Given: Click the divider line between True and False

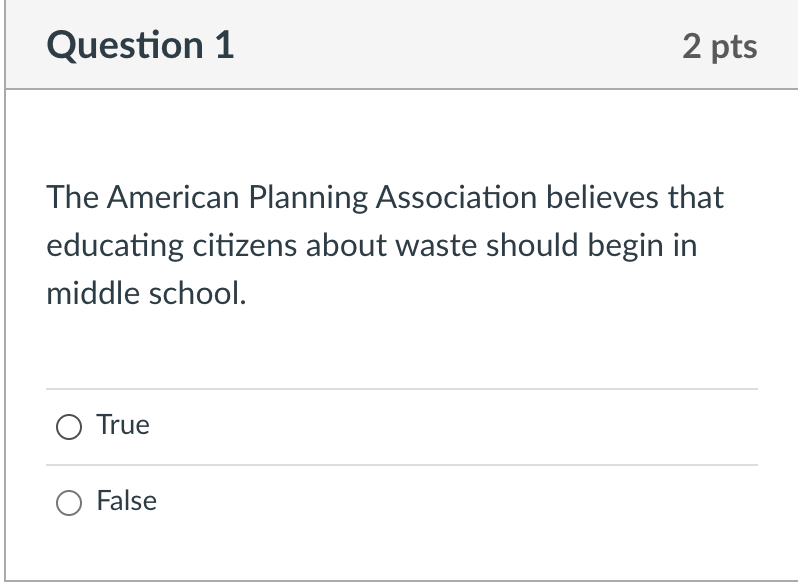Looking at the screenshot, I should click(400, 465).
